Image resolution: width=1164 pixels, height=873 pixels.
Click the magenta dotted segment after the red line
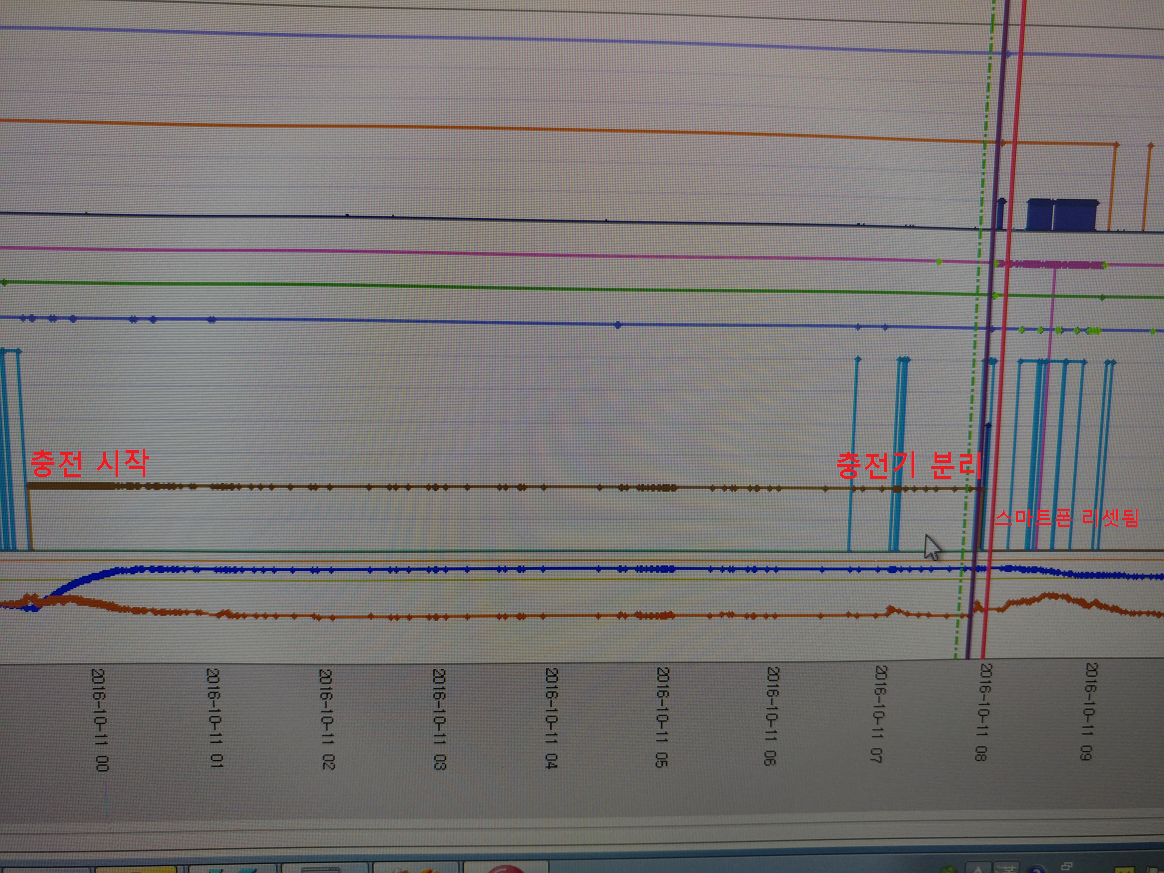pos(1052,264)
